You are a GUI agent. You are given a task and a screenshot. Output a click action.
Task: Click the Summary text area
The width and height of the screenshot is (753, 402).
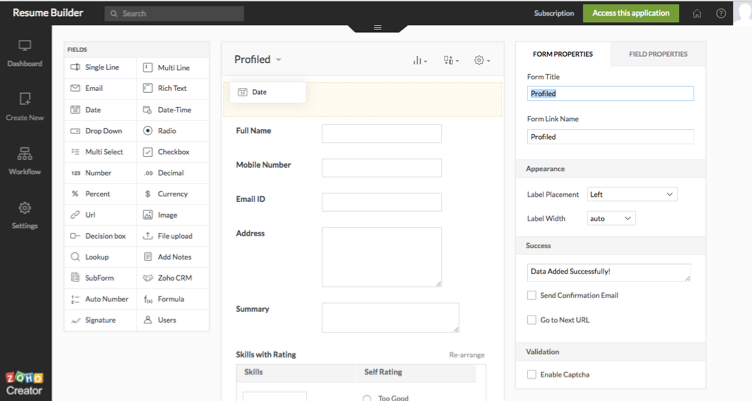click(x=390, y=317)
